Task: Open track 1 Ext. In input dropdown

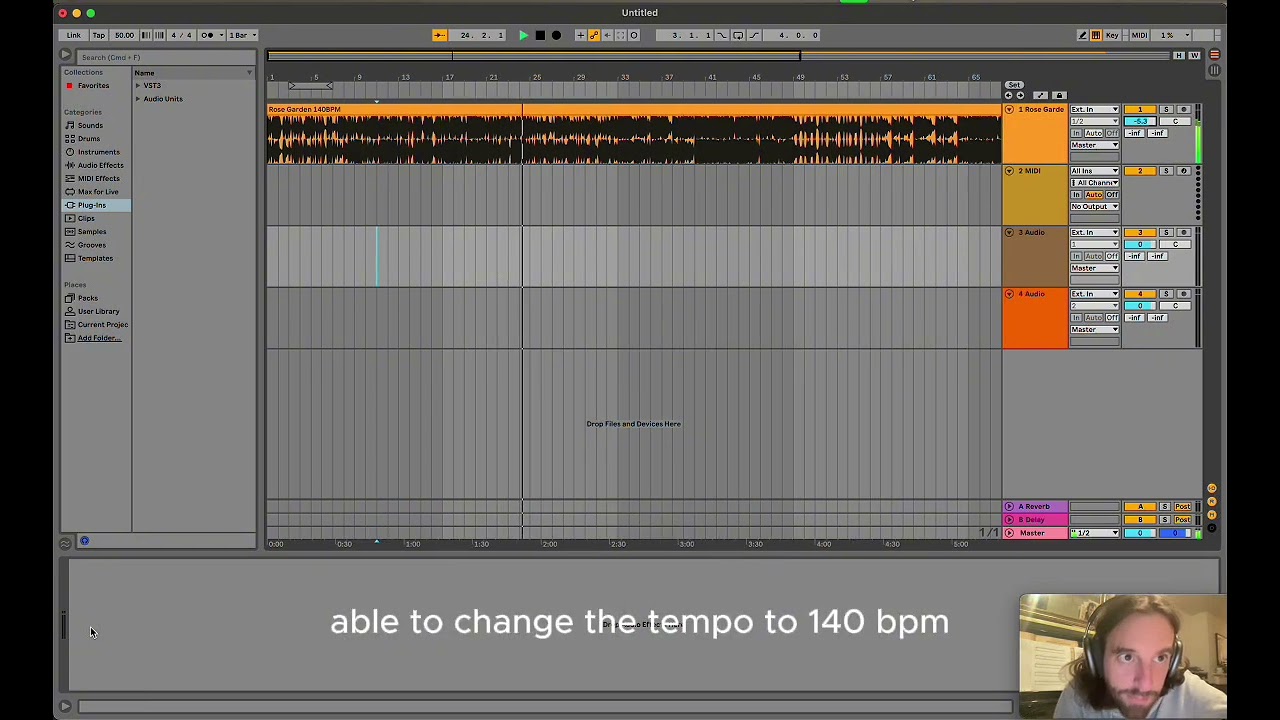Action: coord(1094,109)
